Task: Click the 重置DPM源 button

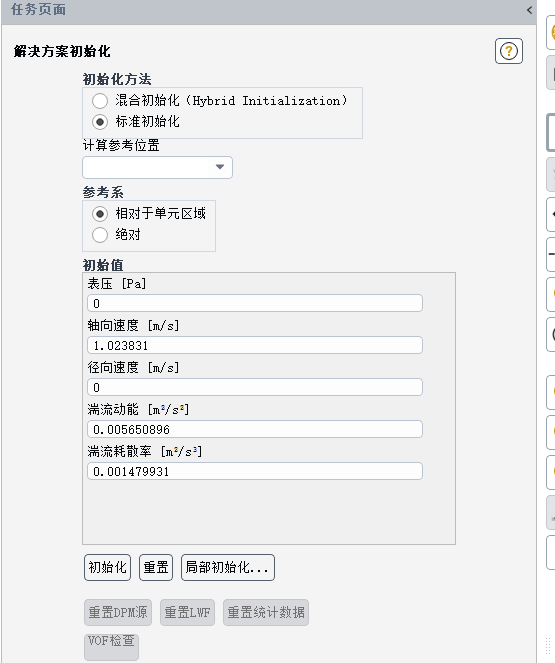Action: pos(118,612)
